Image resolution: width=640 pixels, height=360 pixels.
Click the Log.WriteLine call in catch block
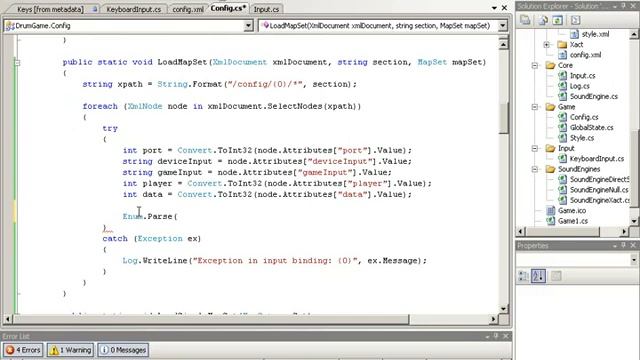[x=155, y=260]
